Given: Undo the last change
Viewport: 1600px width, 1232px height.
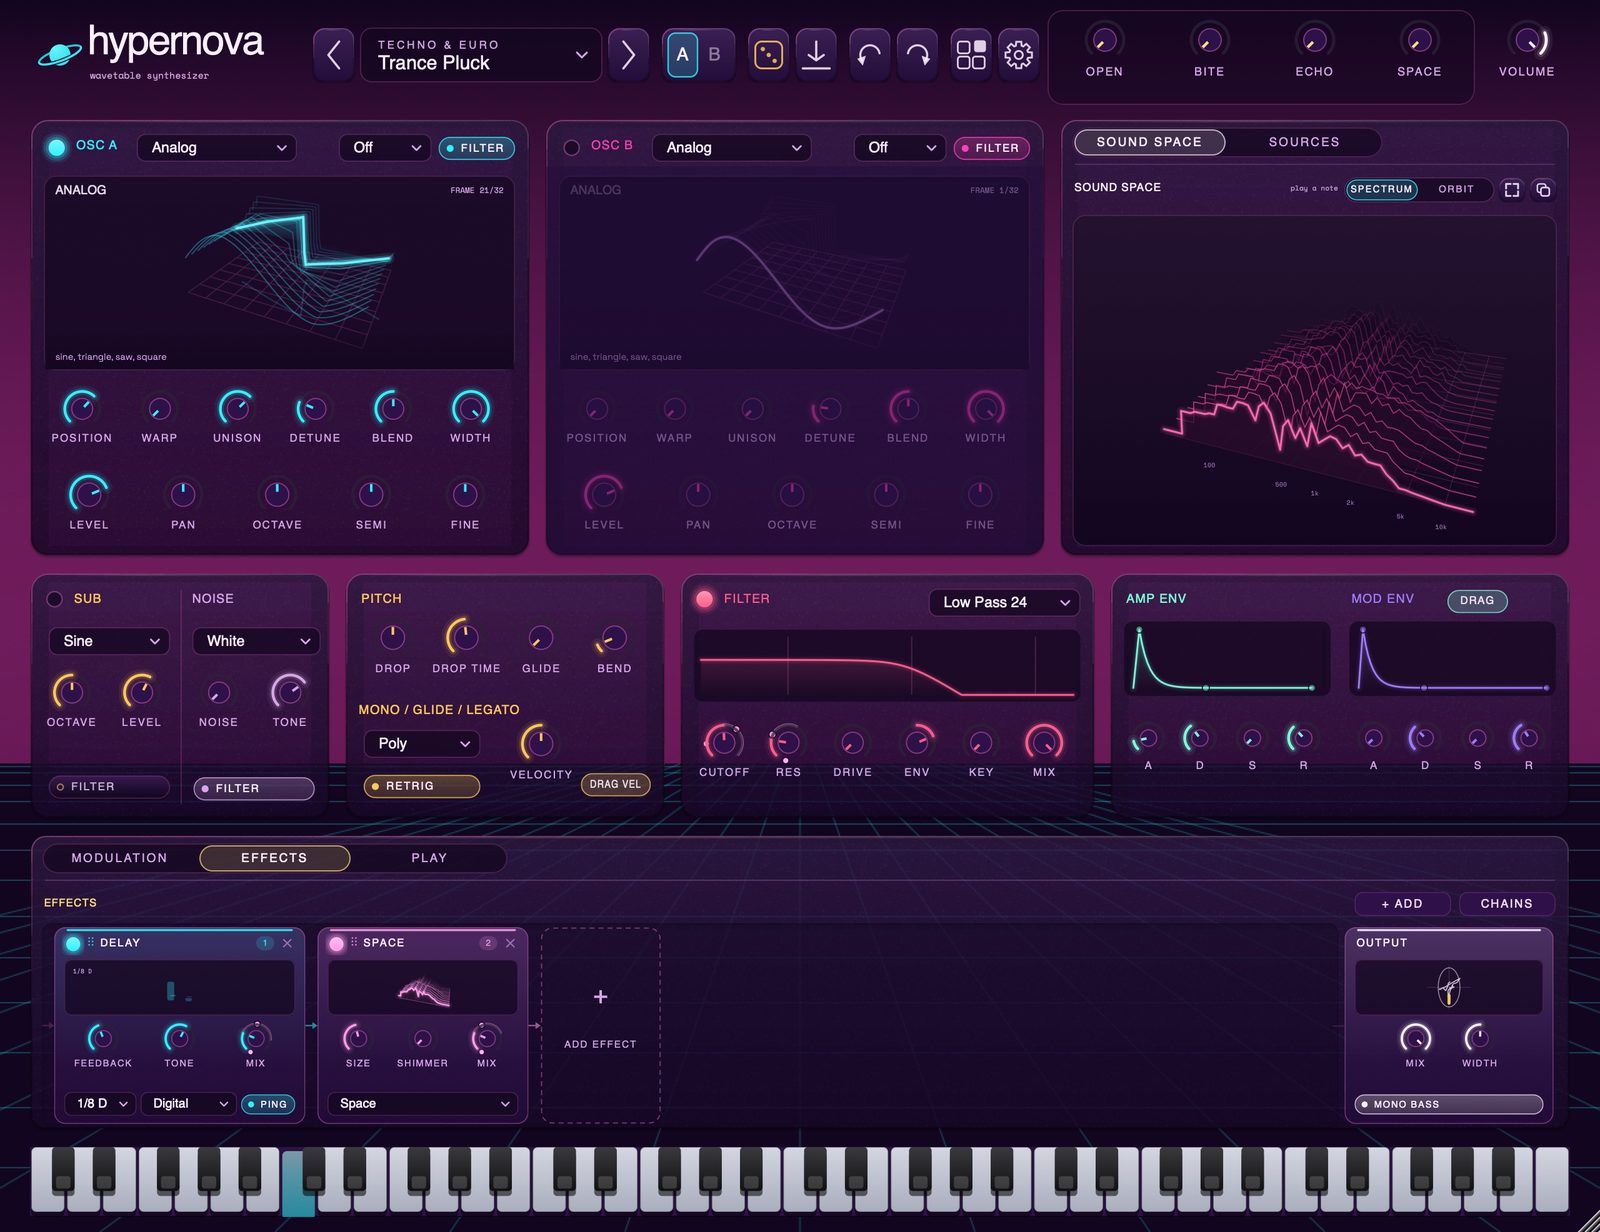Looking at the screenshot, I should pyautogui.click(x=869, y=54).
